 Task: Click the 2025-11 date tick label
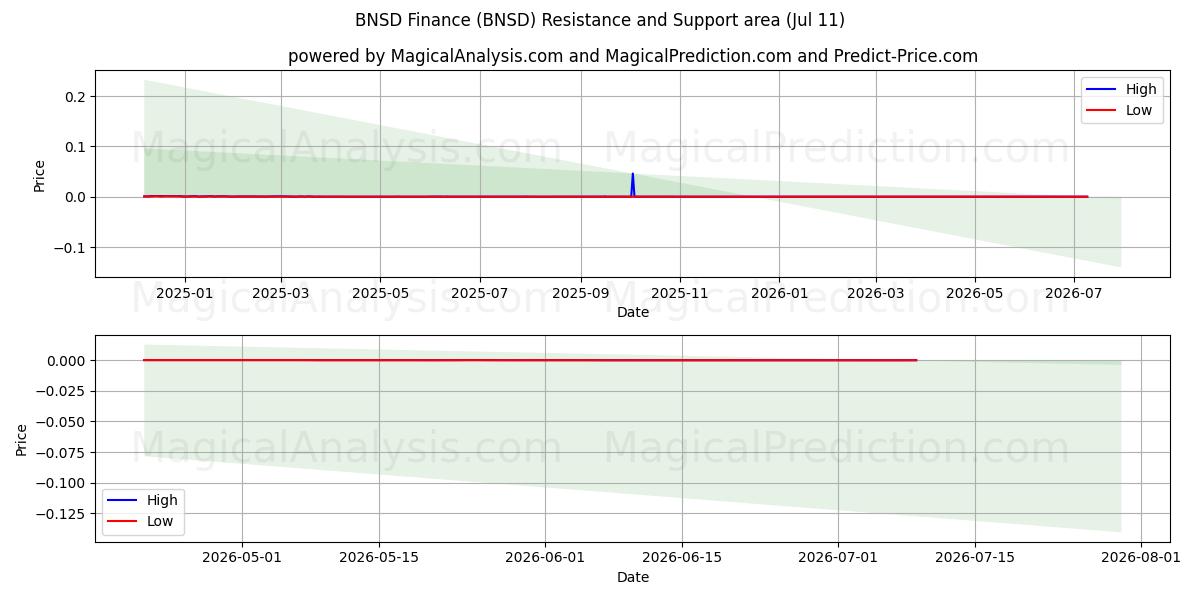pyautogui.click(x=680, y=293)
